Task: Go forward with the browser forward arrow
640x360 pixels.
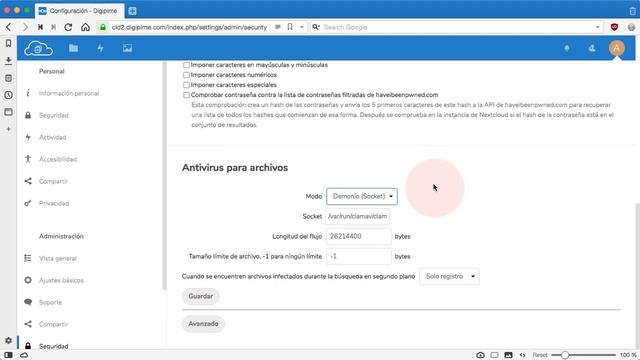Action: (x=25, y=27)
